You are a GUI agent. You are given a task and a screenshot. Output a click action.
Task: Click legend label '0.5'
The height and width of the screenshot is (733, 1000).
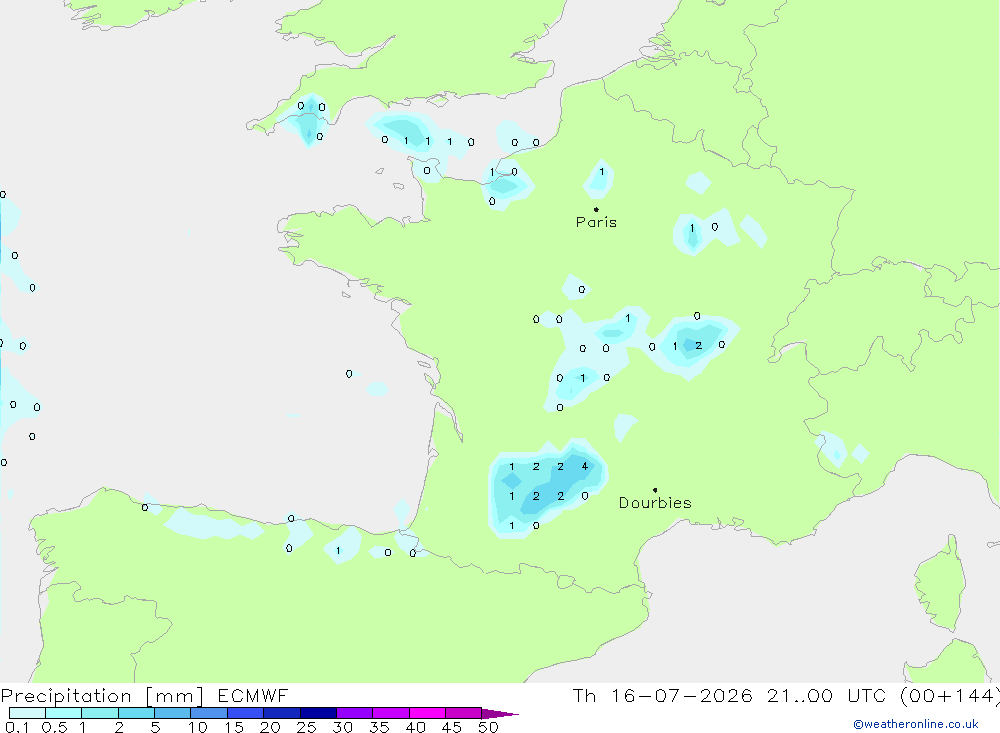54,727
